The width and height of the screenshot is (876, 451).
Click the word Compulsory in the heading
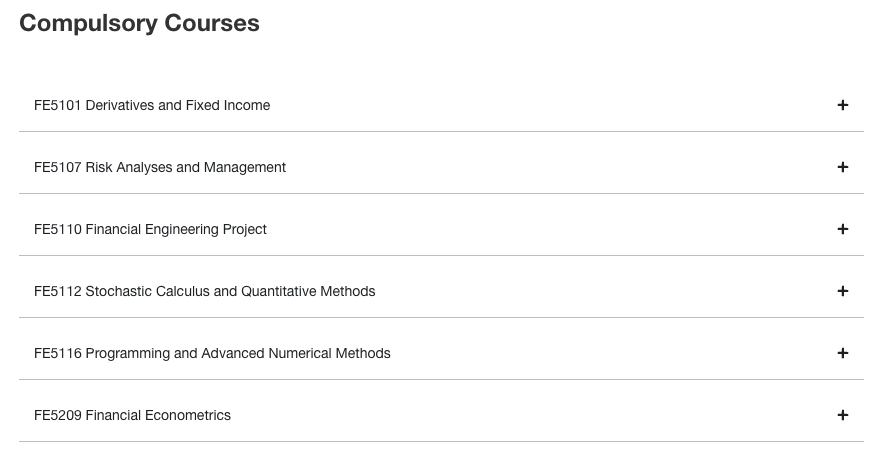[x=87, y=24]
